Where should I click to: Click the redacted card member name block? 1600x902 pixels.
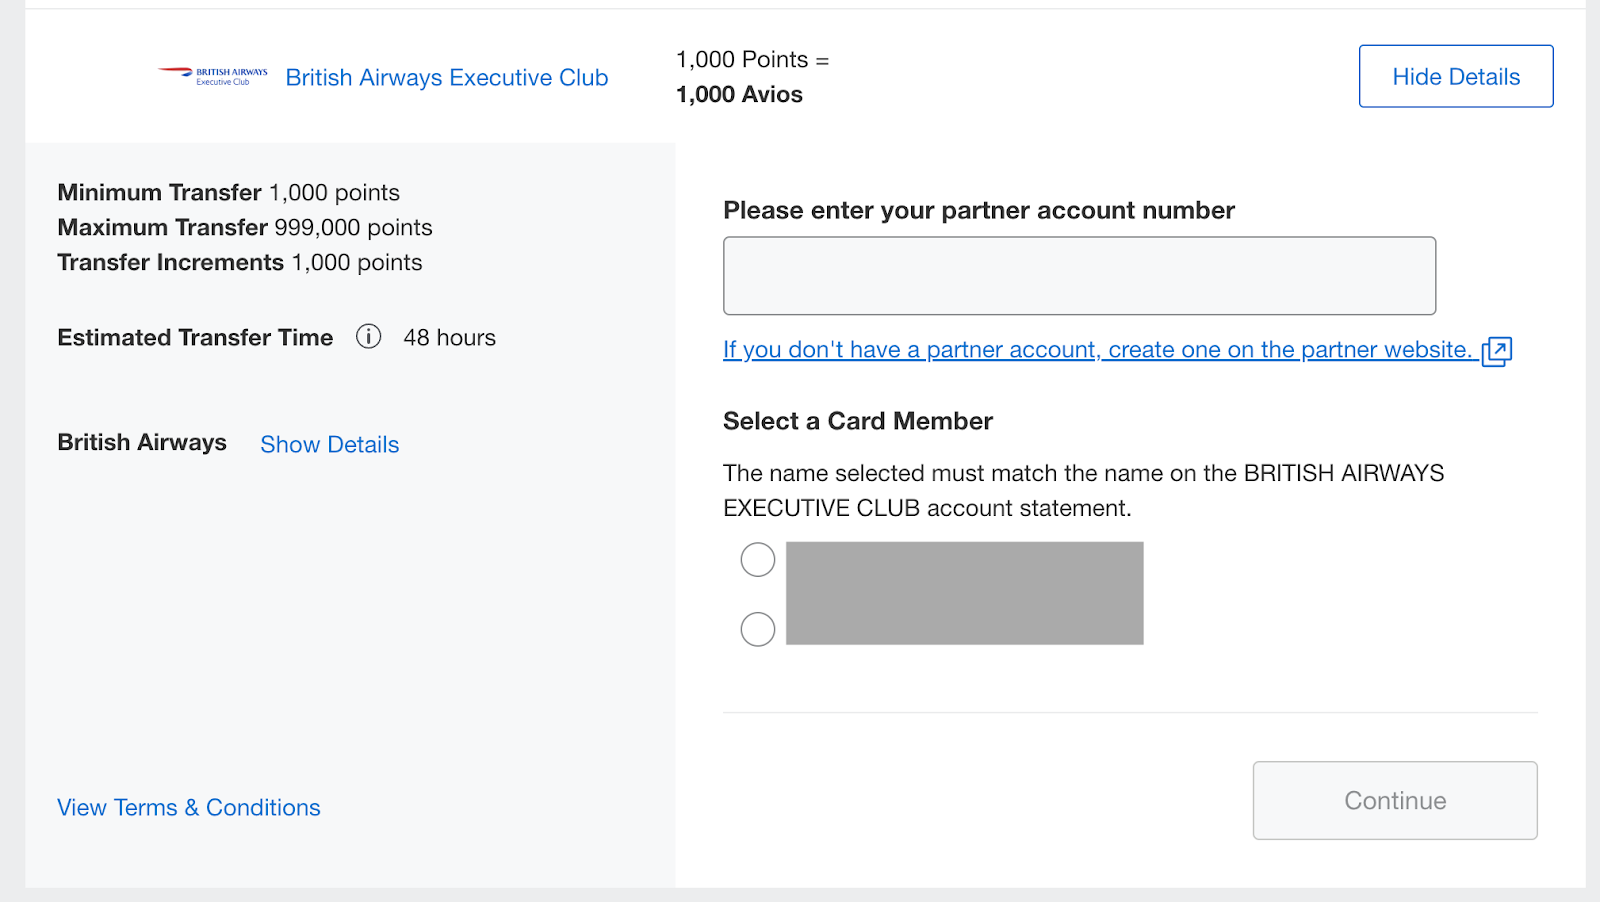pyautogui.click(x=964, y=593)
